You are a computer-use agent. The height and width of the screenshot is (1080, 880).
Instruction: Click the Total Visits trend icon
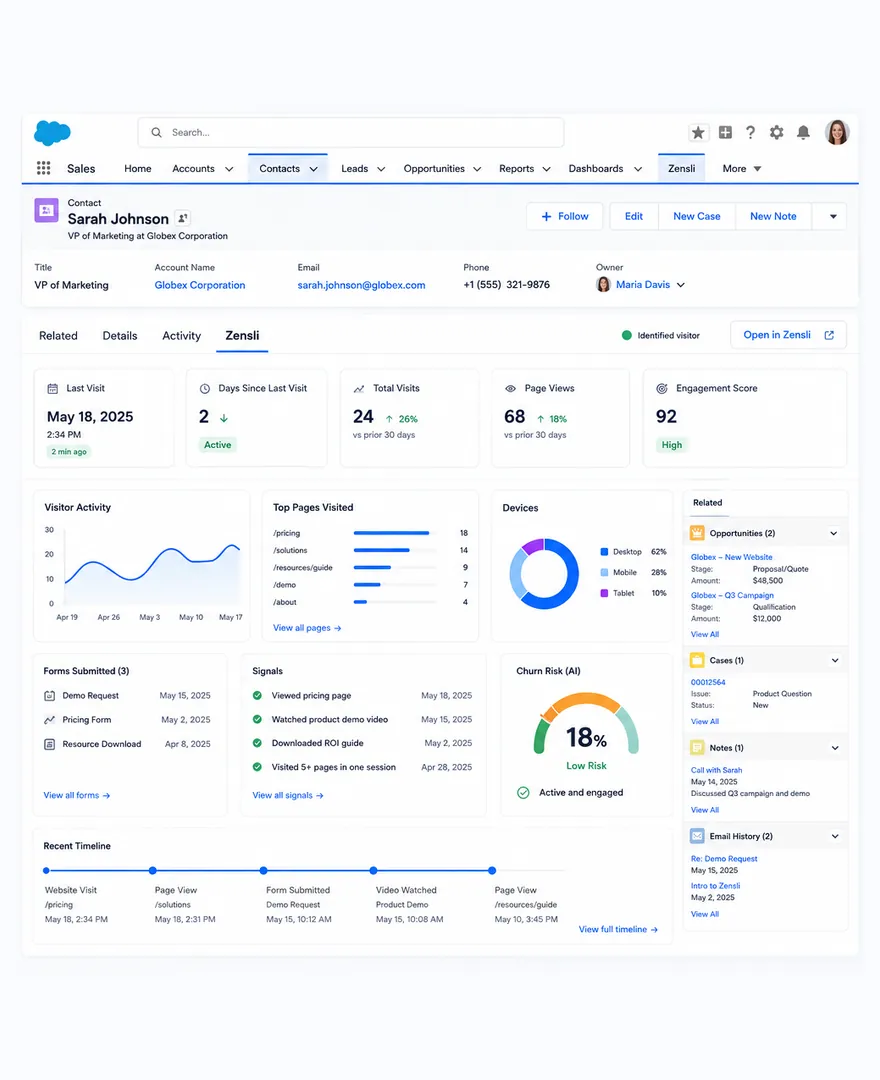[x=359, y=388]
